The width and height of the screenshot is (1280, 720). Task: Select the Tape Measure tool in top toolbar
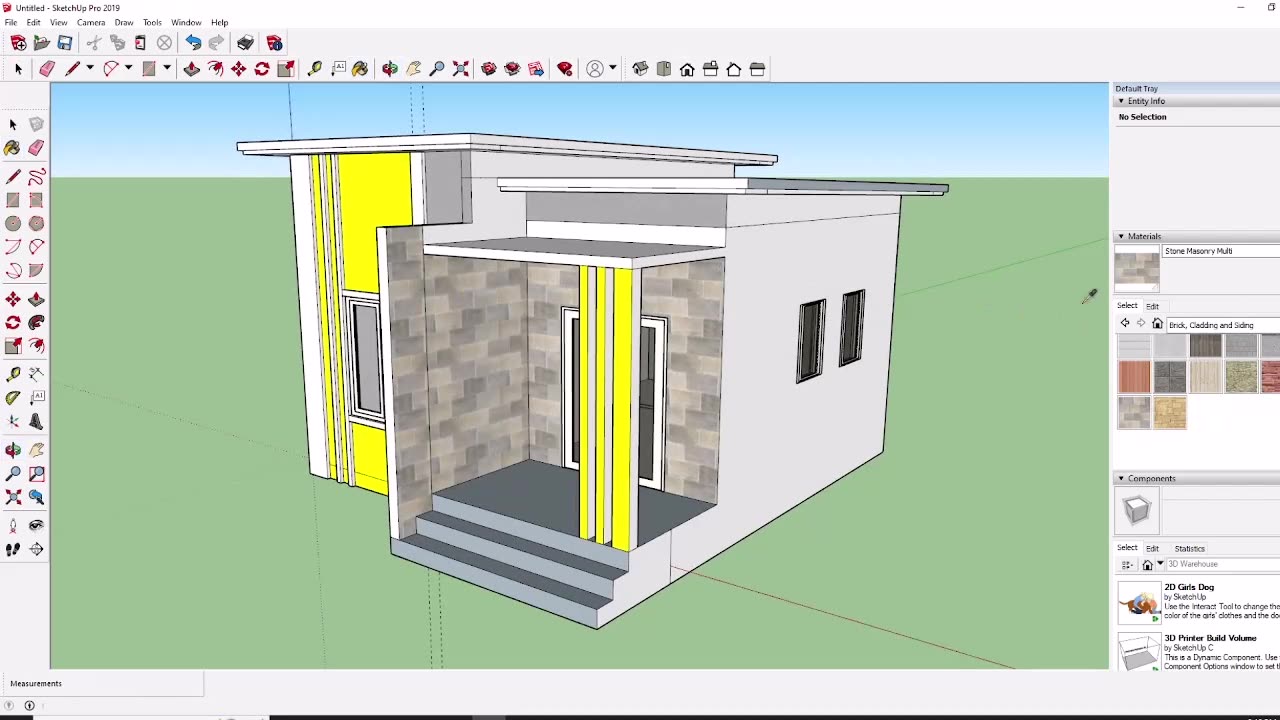(314, 69)
